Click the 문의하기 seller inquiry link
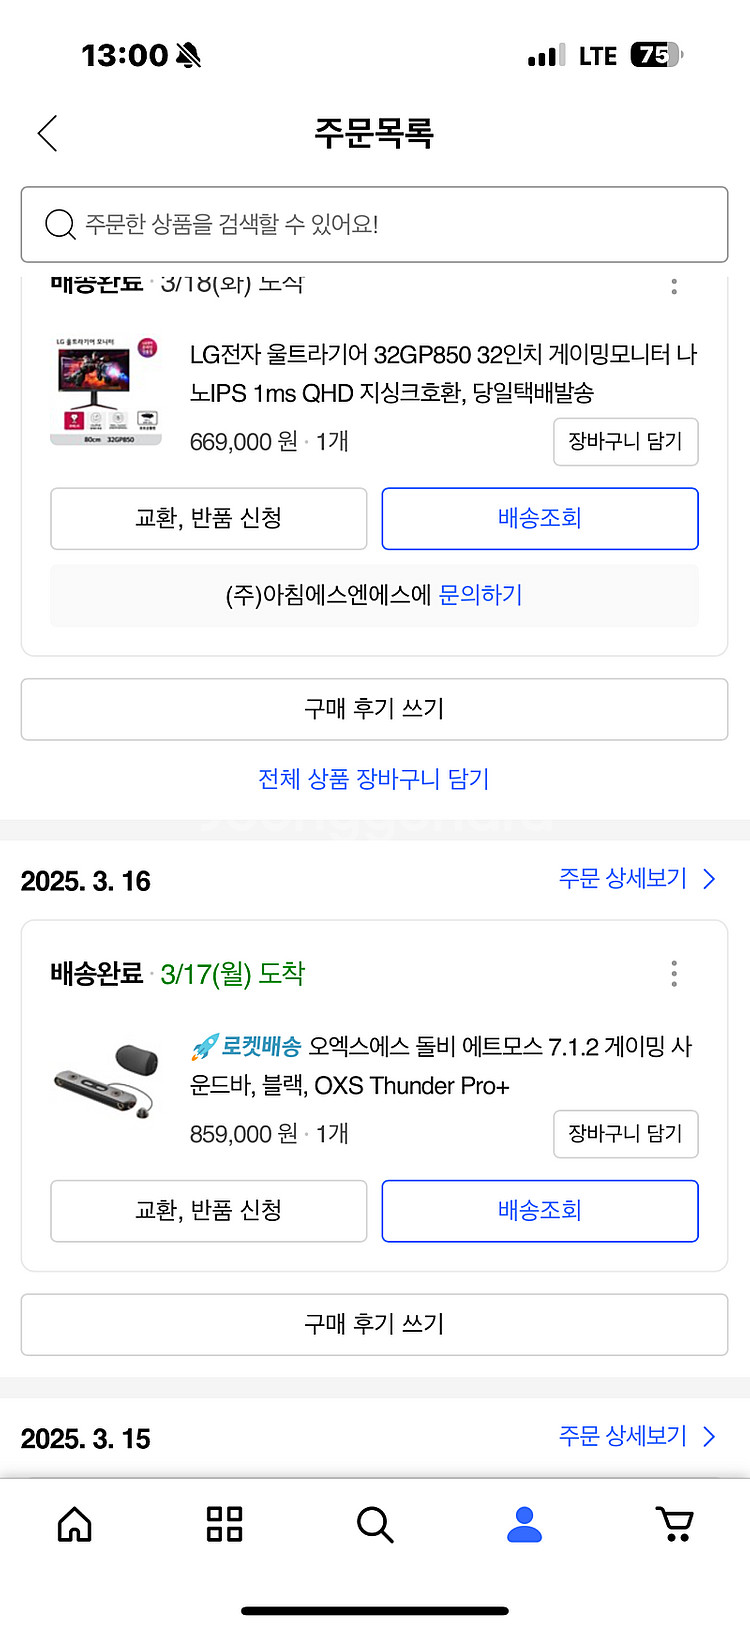The height and width of the screenshot is (1629, 750). point(481,595)
